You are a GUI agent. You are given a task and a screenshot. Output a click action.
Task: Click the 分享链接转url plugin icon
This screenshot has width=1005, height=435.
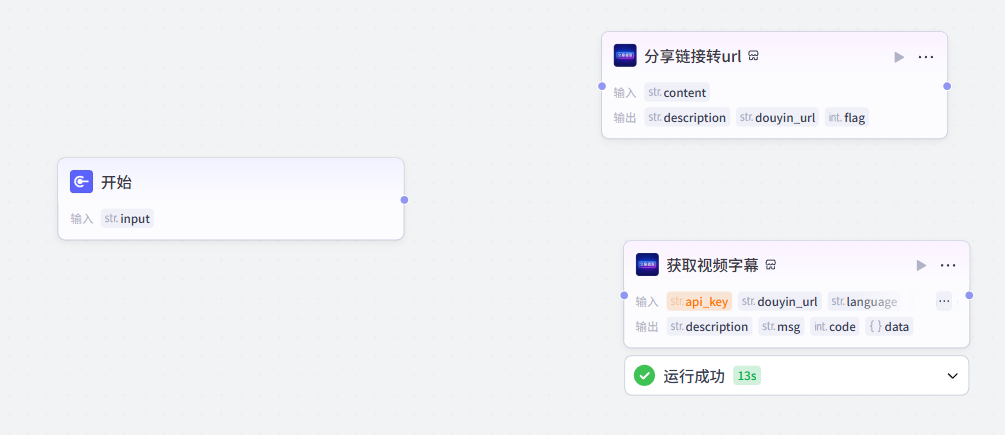[x=625, y=56]
